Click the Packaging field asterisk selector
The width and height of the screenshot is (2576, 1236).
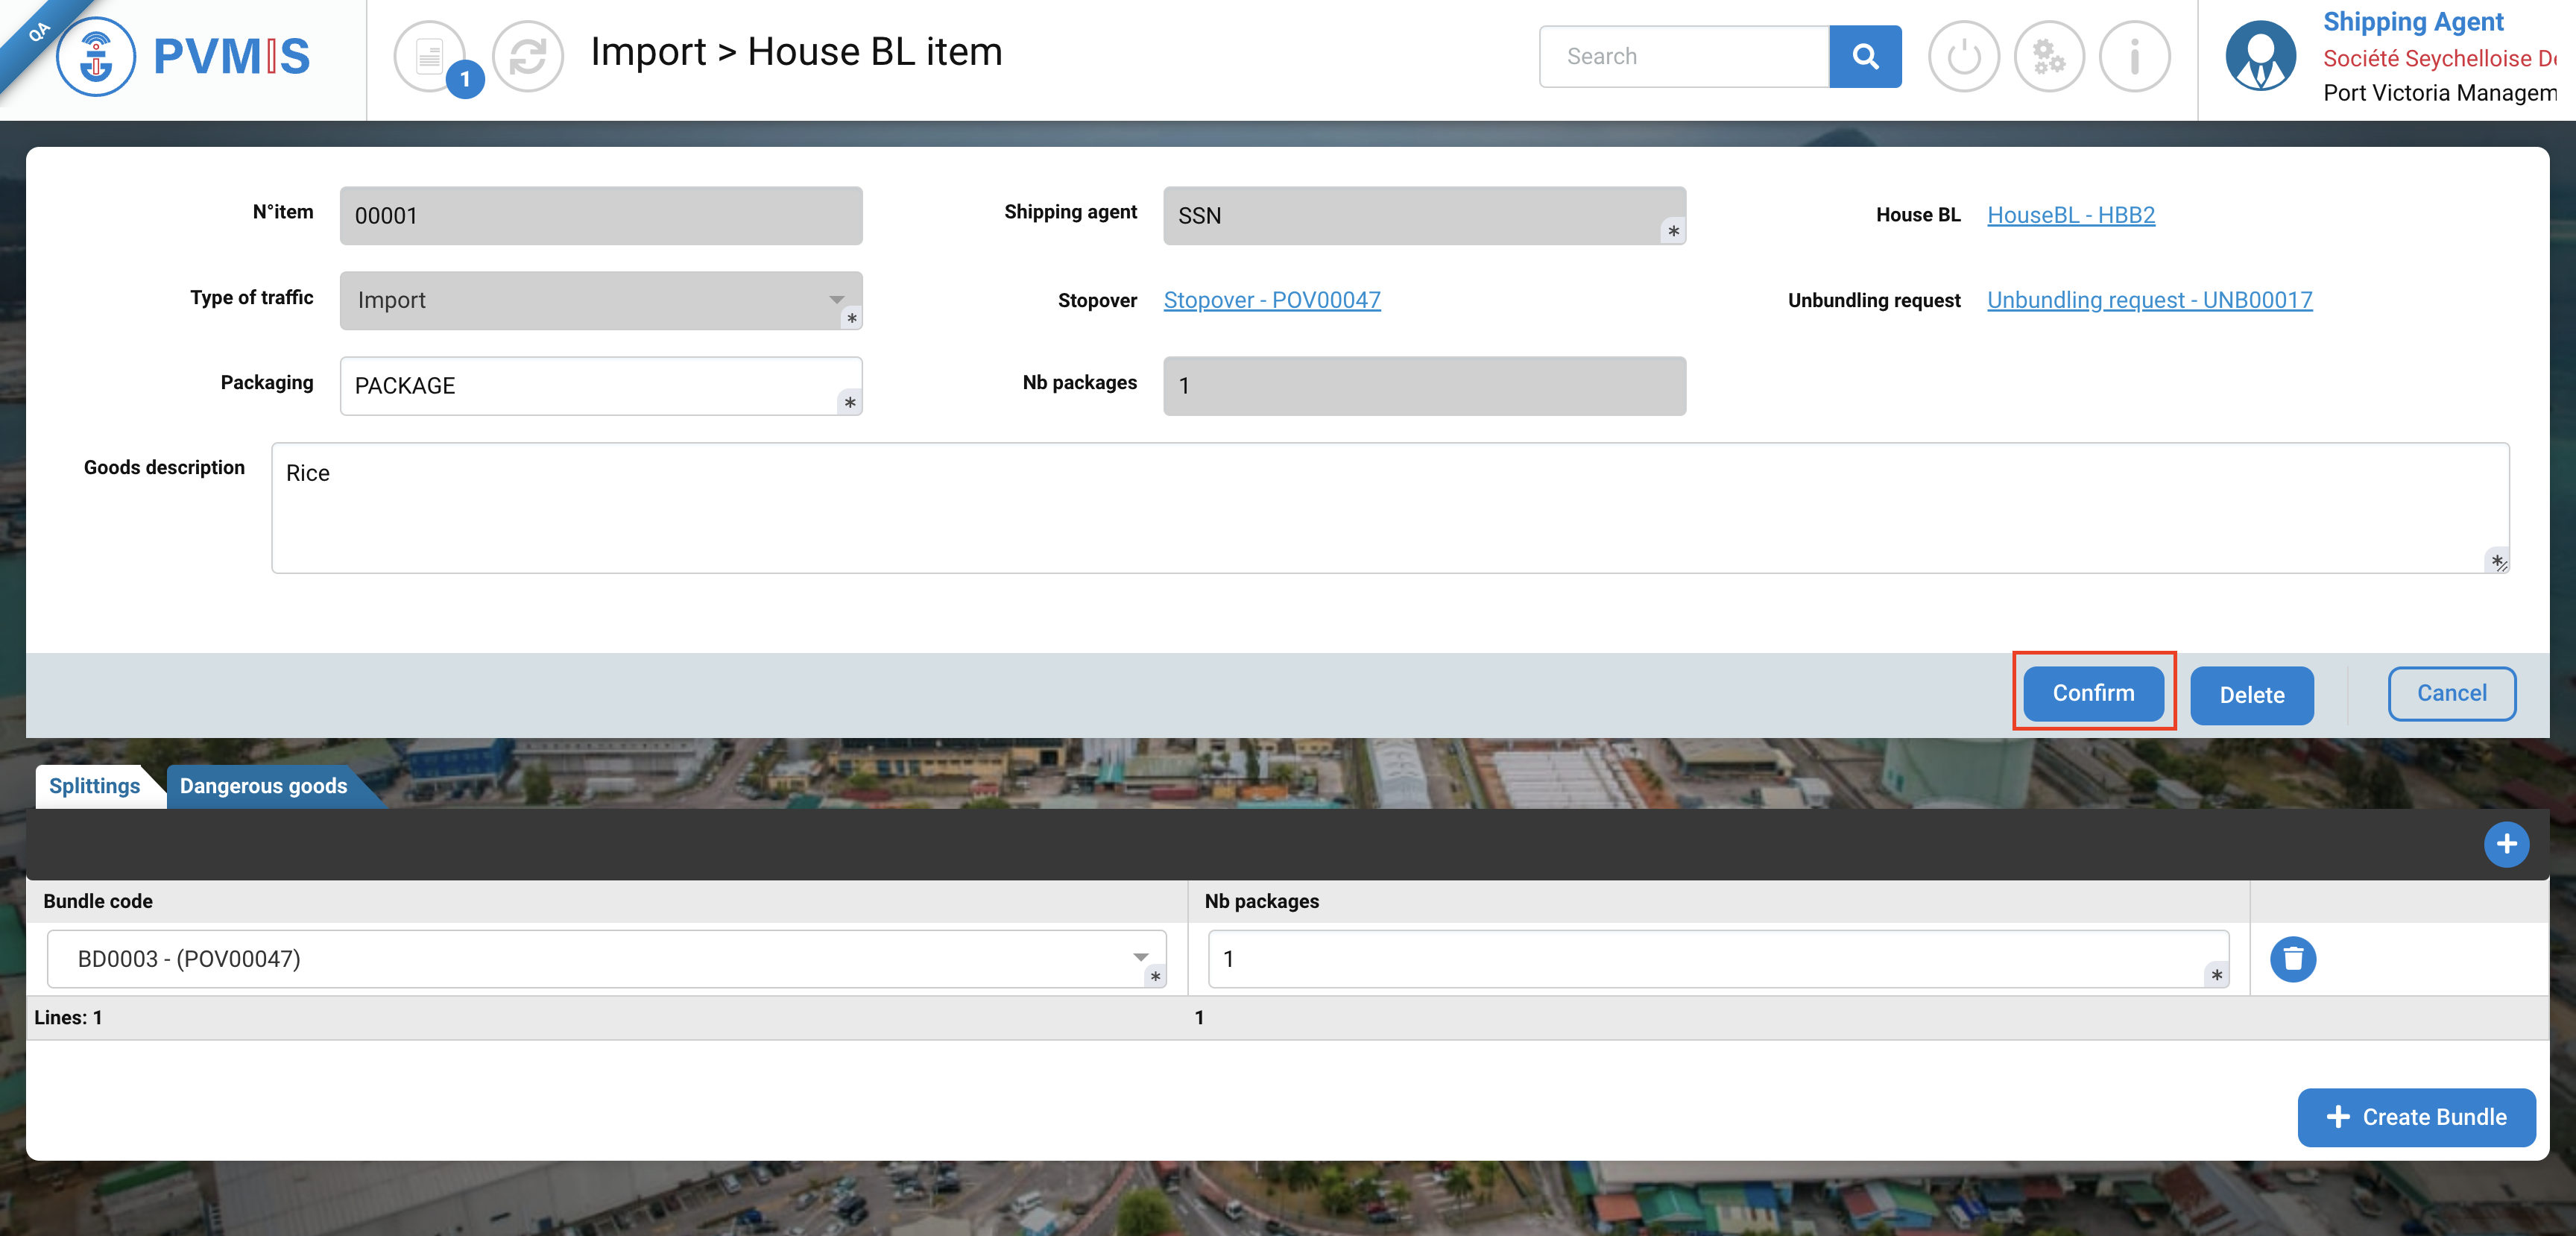pyautogui.click(x=849, y=402)
